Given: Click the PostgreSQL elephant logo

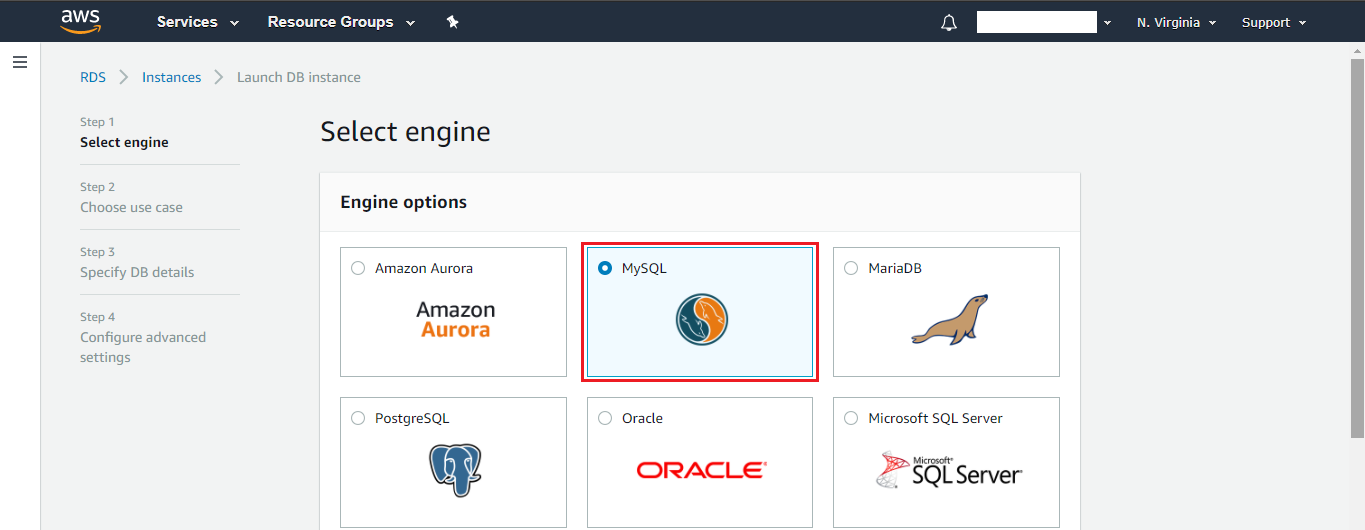Looking at the screenshot, I should coord(455,470).
